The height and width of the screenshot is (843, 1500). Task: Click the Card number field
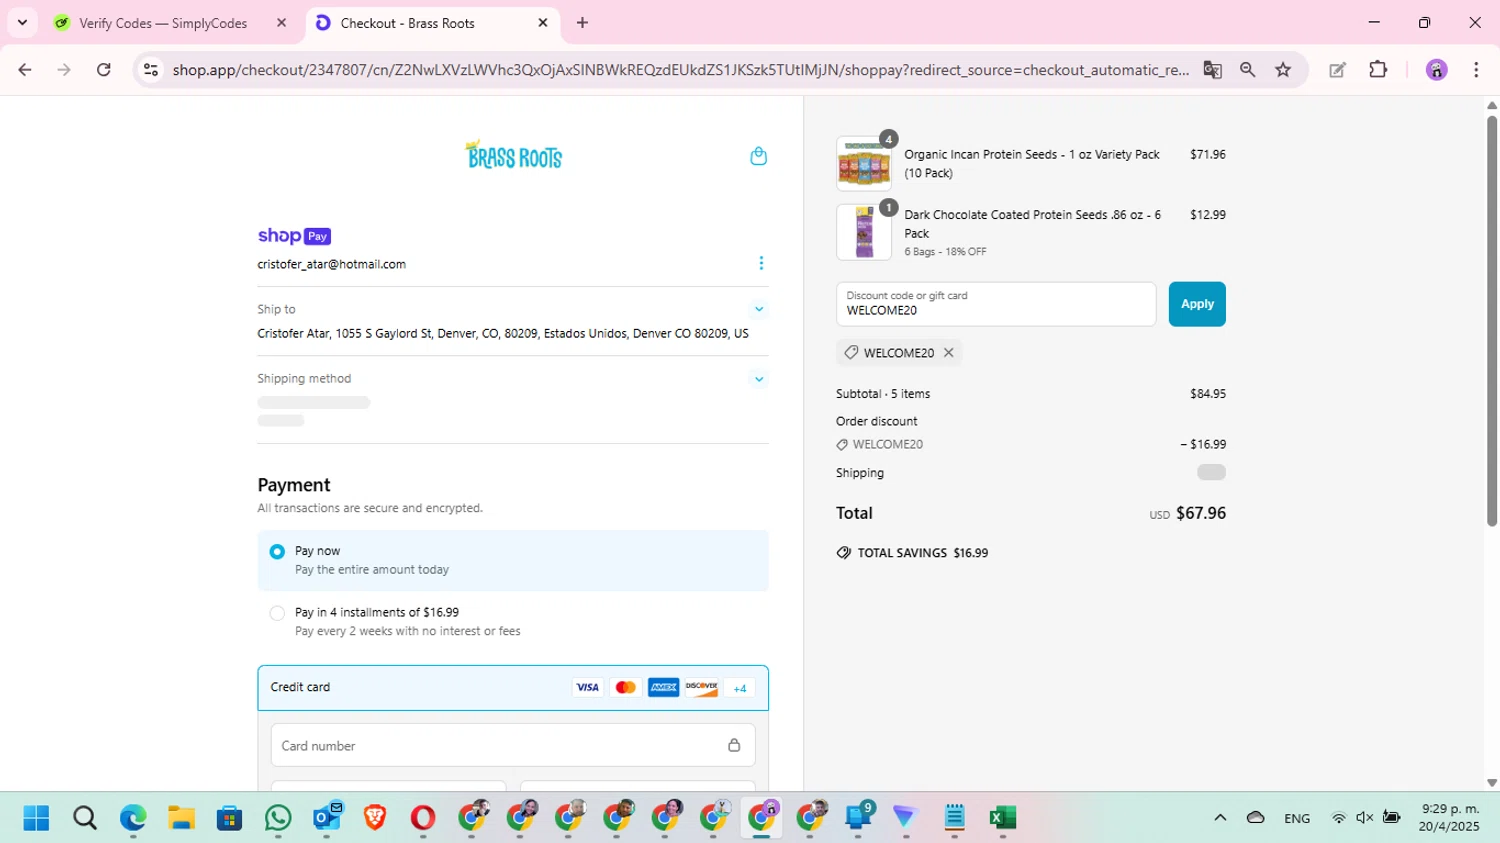tap(513, 745)
